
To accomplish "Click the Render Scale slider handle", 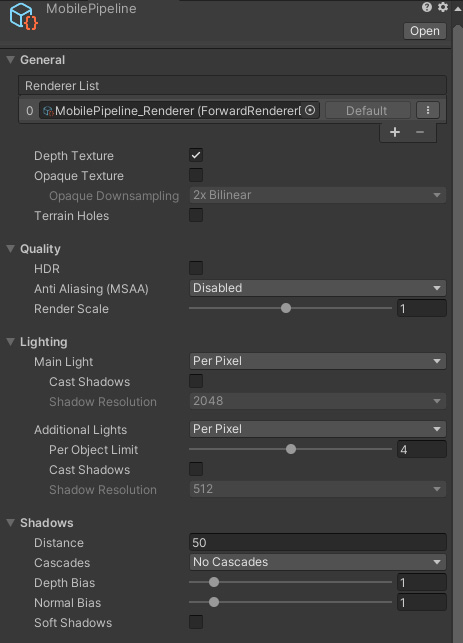I will point(286,308).
